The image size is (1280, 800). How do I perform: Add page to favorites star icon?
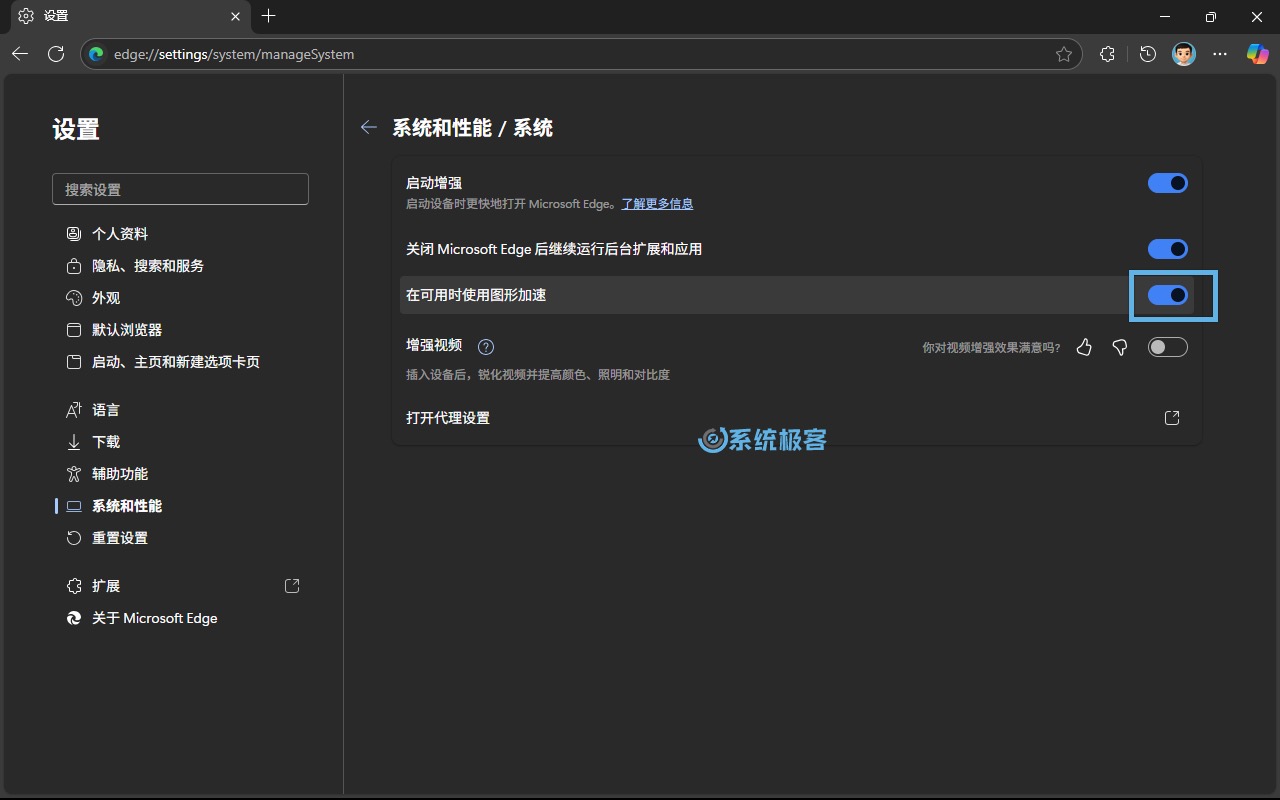1064,54
